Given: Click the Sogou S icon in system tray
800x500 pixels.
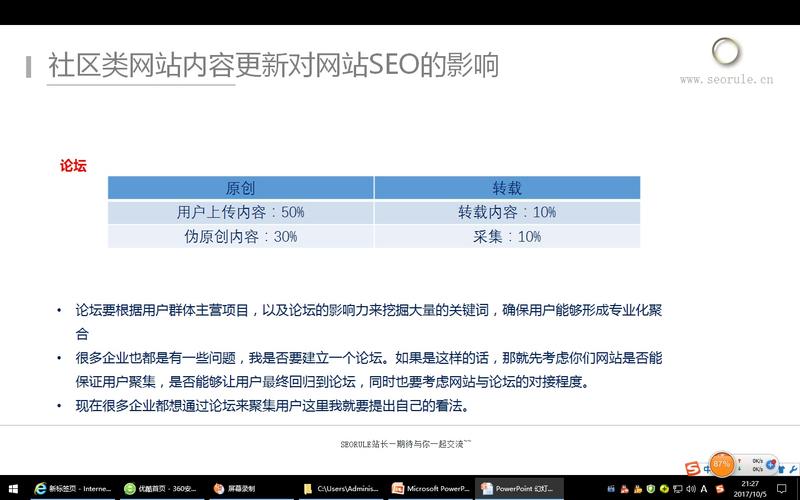Looking at the screenshot, I should (x=720, y=489).
